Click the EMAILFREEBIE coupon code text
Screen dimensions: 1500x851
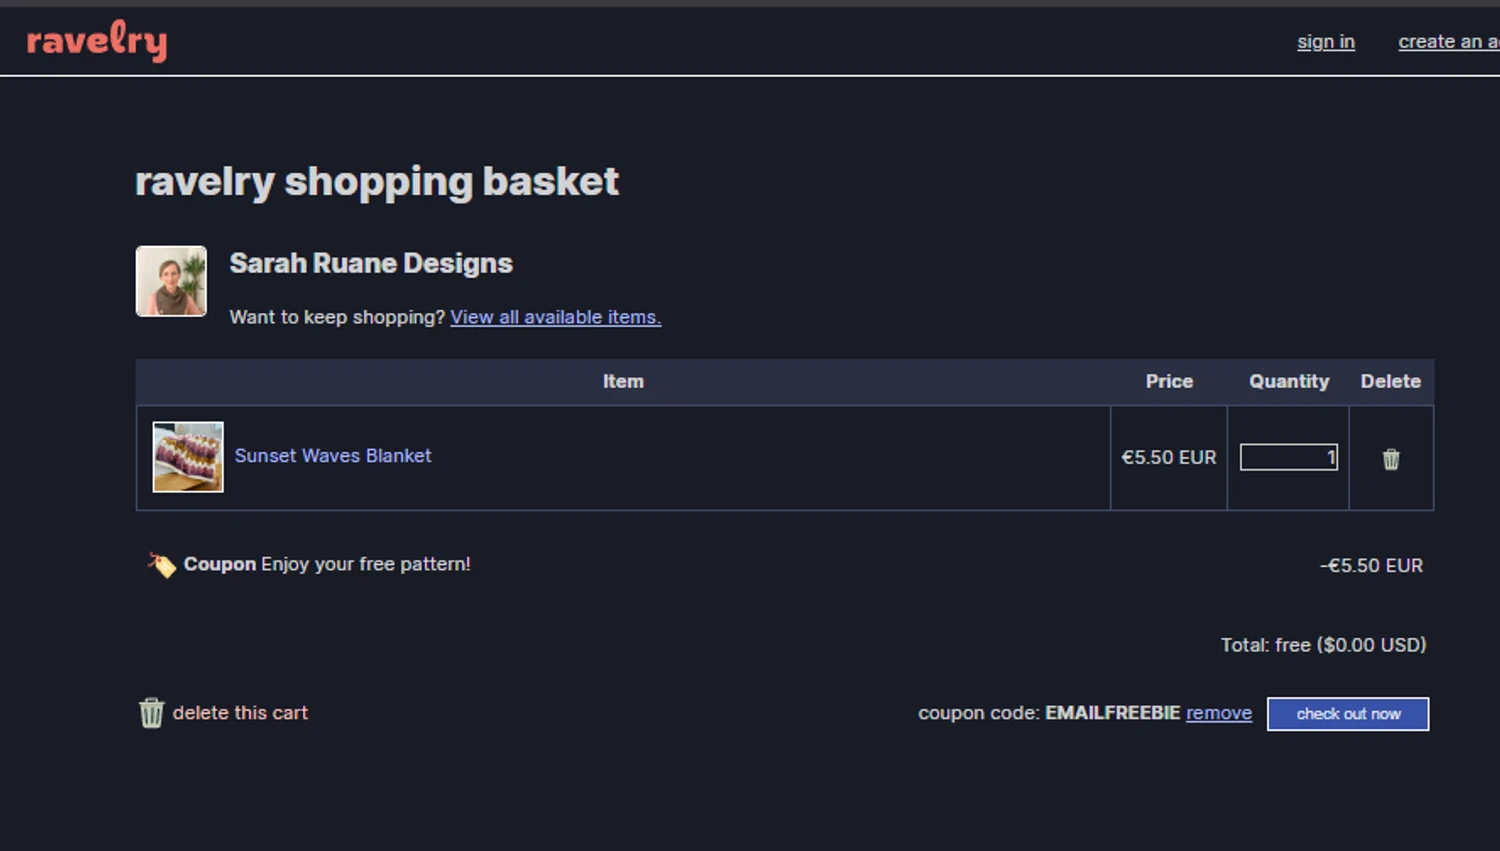1113,713
